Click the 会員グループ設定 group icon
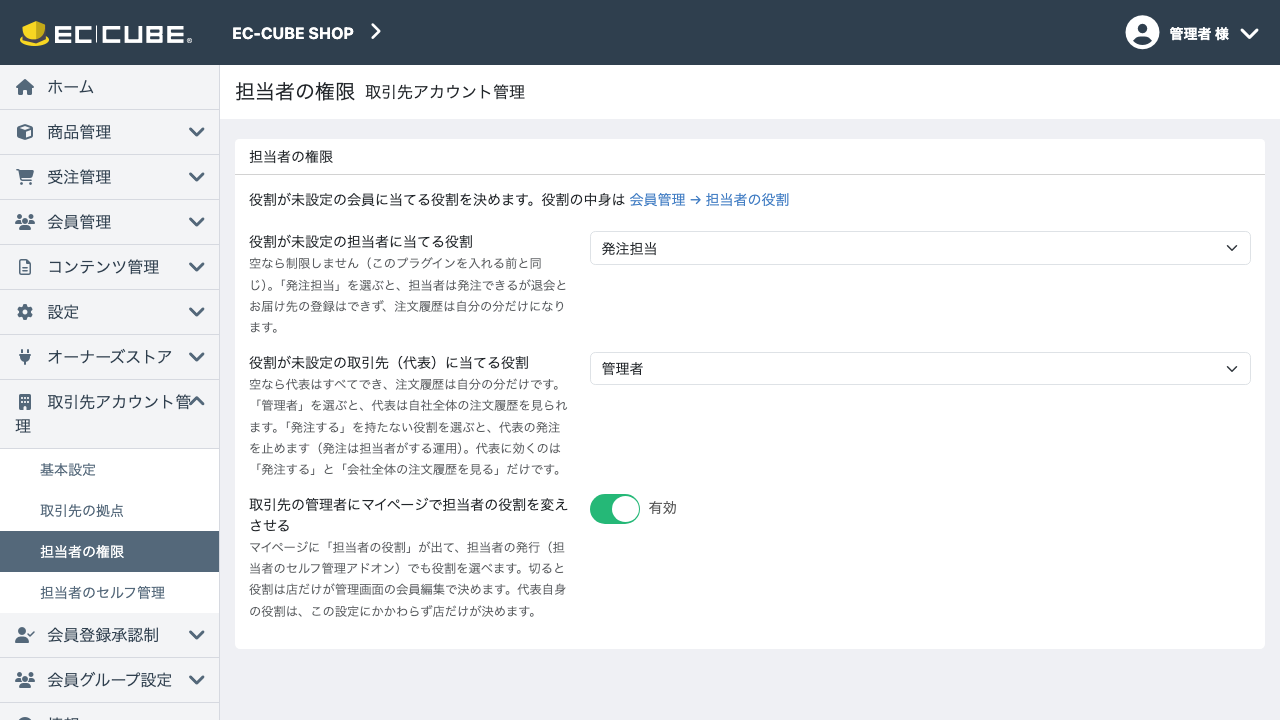The height and width of the screenshot is (720, 1280). click(x=25, y=680)
